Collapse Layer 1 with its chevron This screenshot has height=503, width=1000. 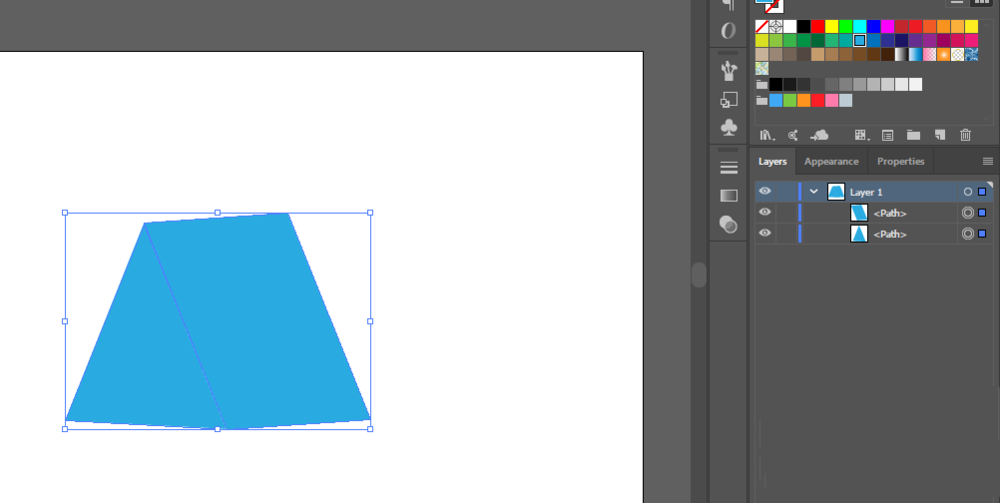814,191
